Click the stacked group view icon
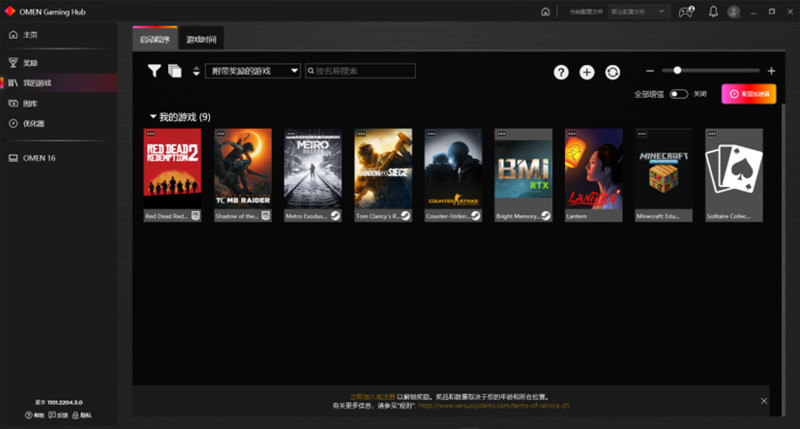800x429 pixels. (x=174, y=71)
